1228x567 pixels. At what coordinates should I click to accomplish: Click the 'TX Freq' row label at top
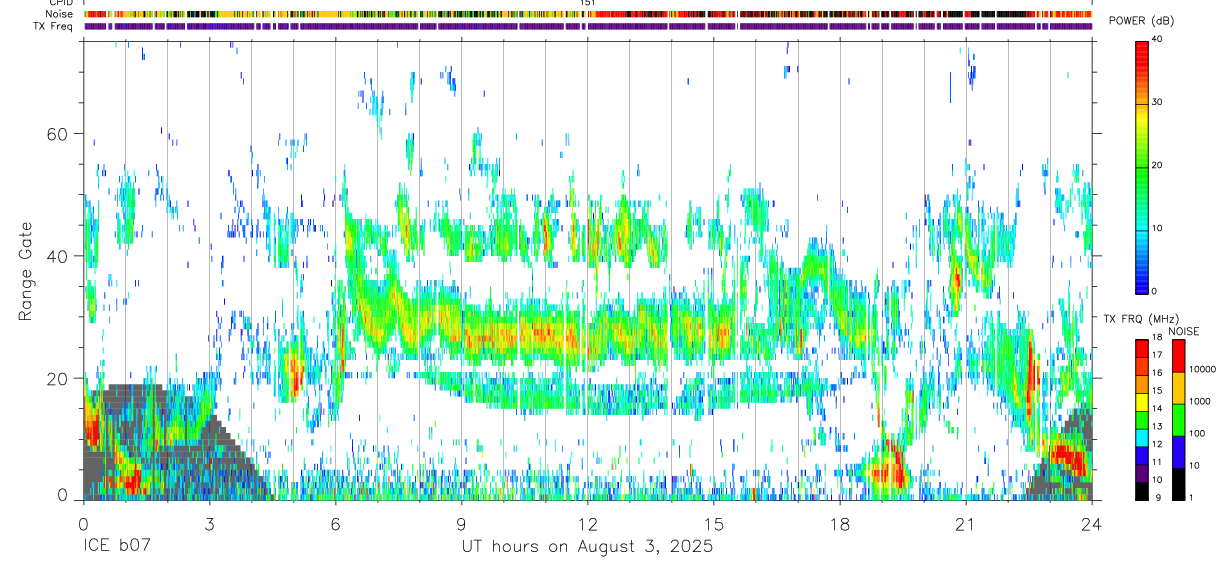pyautogui.click(x=55, y=26)
